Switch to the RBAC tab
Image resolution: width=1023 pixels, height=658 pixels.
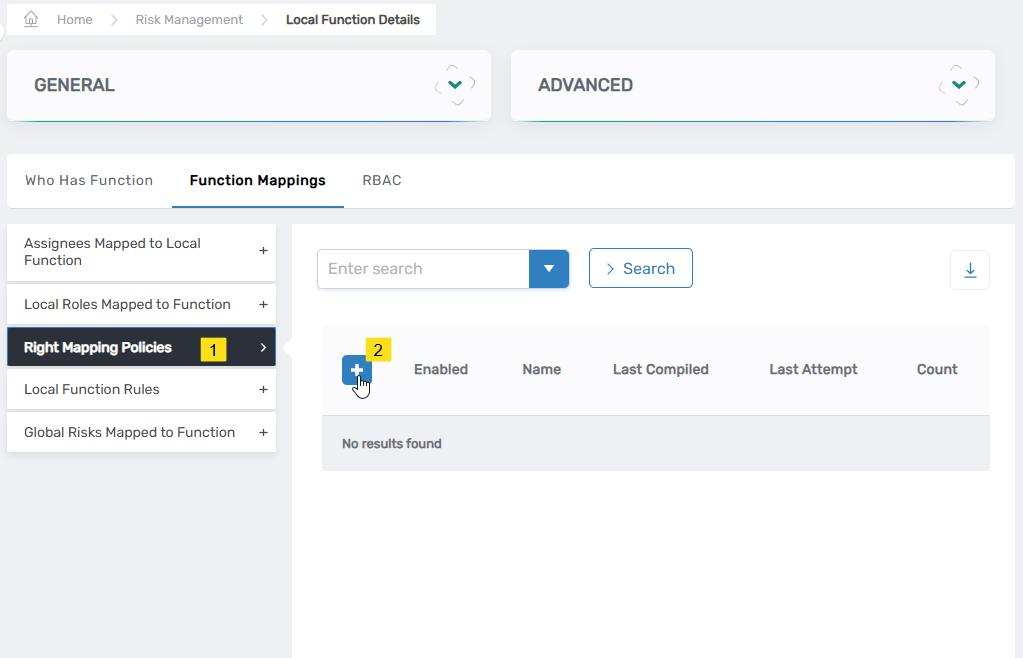(381, 180)
